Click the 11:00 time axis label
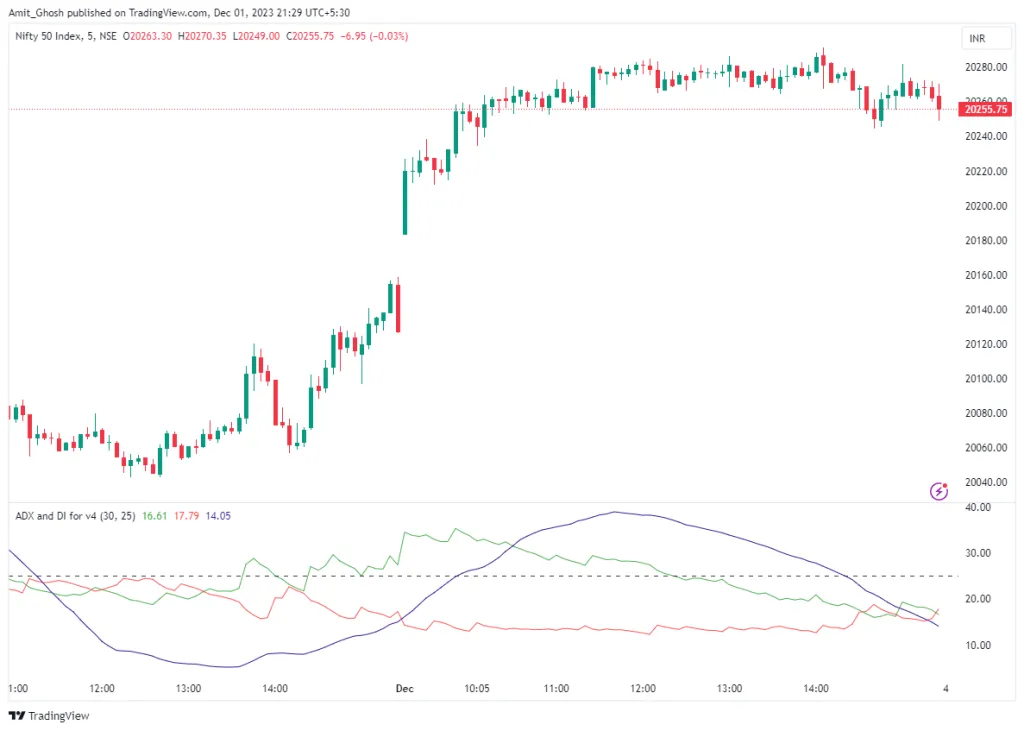Image resolution: width=1024 pixels, height=731 pixels. [x=556, y=688]
